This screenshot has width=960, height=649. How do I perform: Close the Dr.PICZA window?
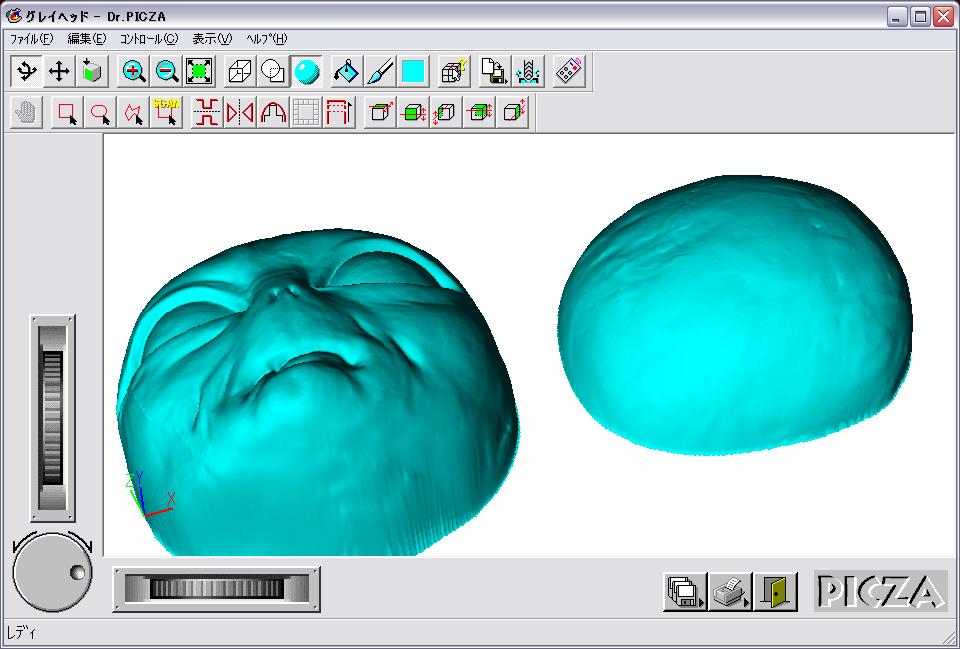point(943,17)
